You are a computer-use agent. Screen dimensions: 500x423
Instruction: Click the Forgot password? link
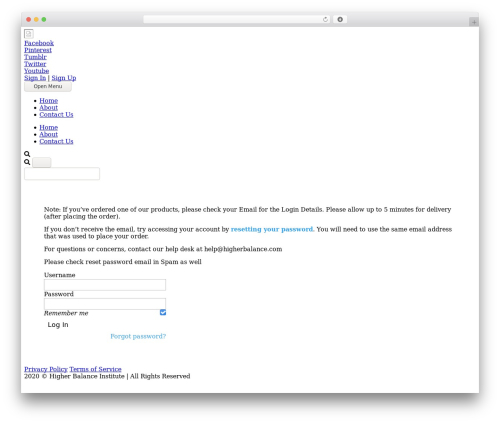coord(138,336)
